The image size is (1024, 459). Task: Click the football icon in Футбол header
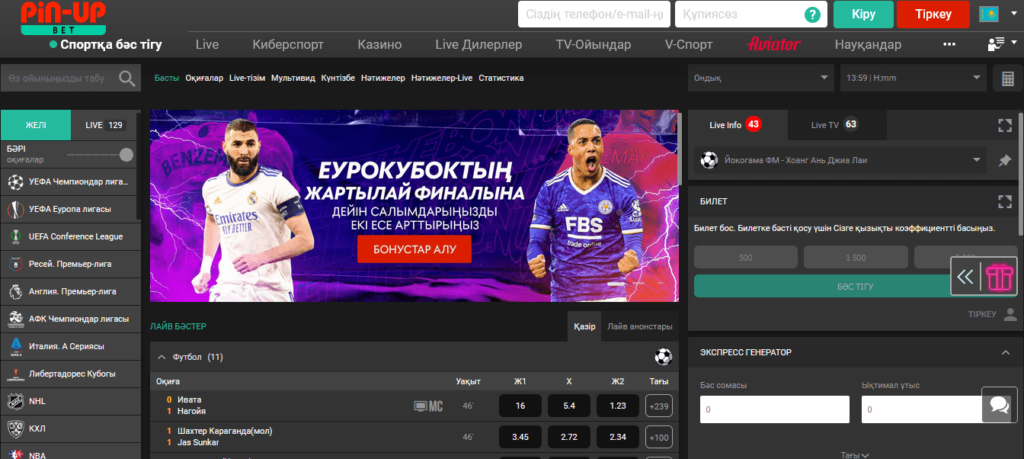click(663, 356)
